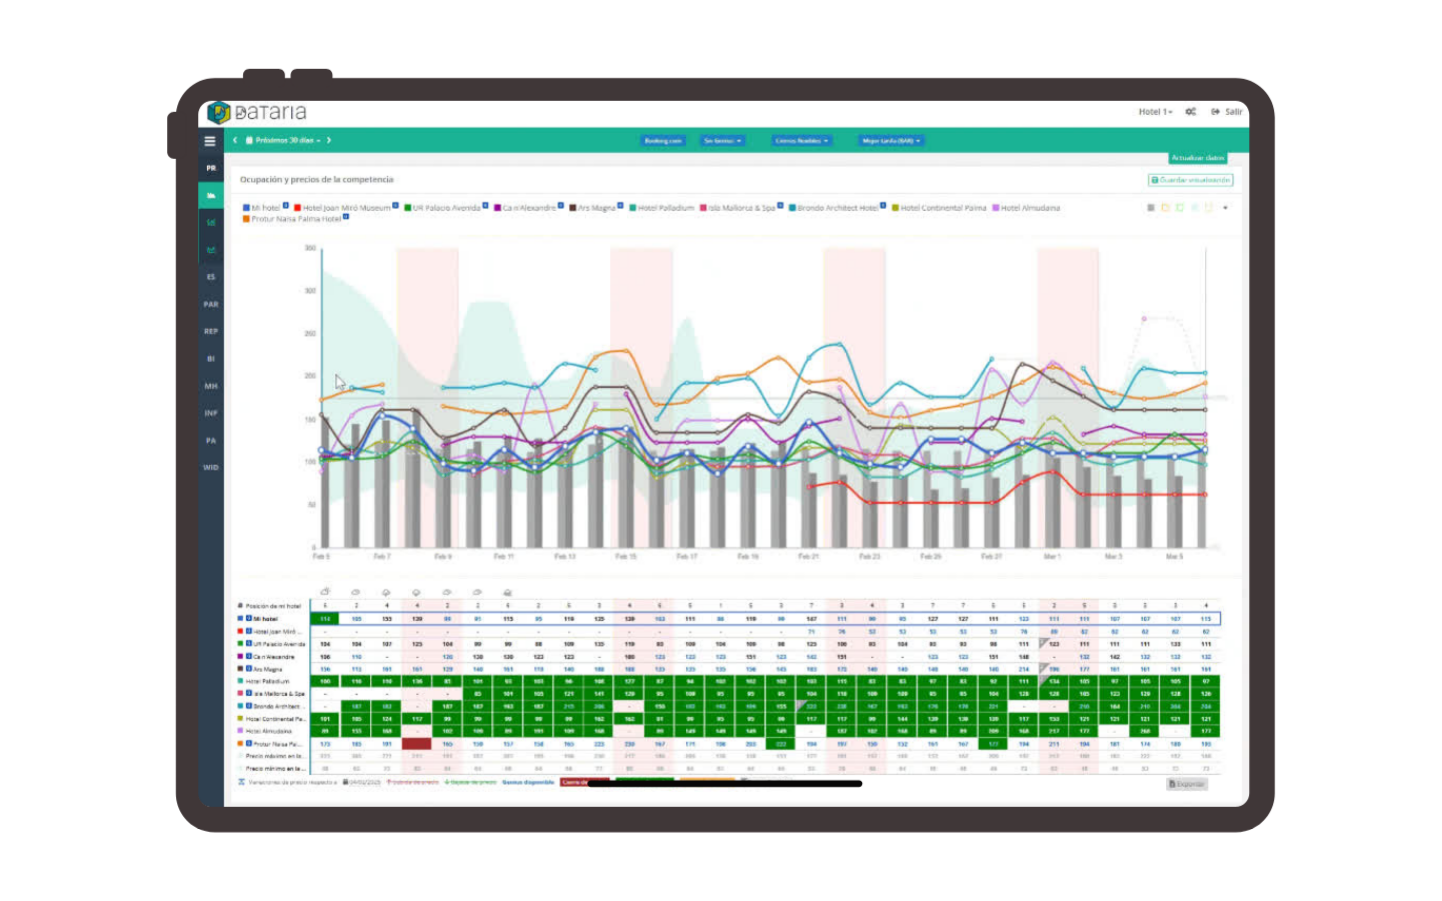Open the Próximos 30 días date dropdown

point(284,141)
